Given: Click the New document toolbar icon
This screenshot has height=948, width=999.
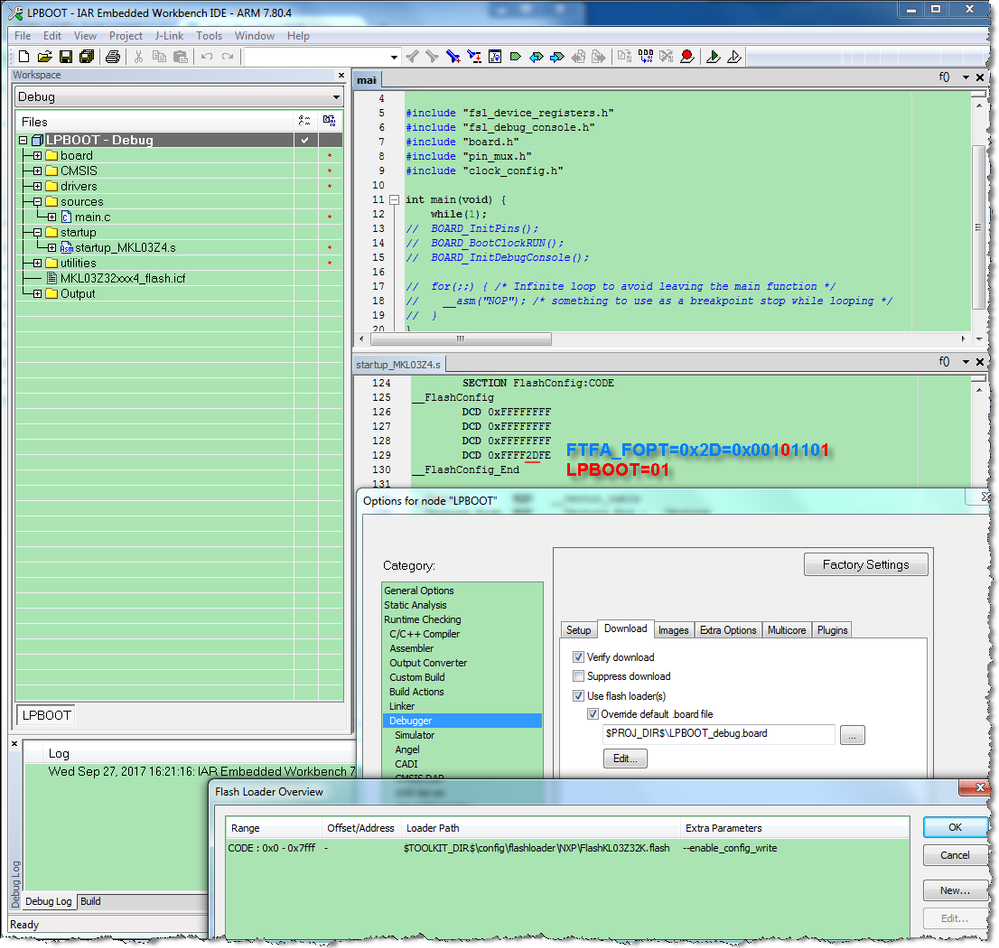Looking at the screenshot, I should [x=24, y=57].
